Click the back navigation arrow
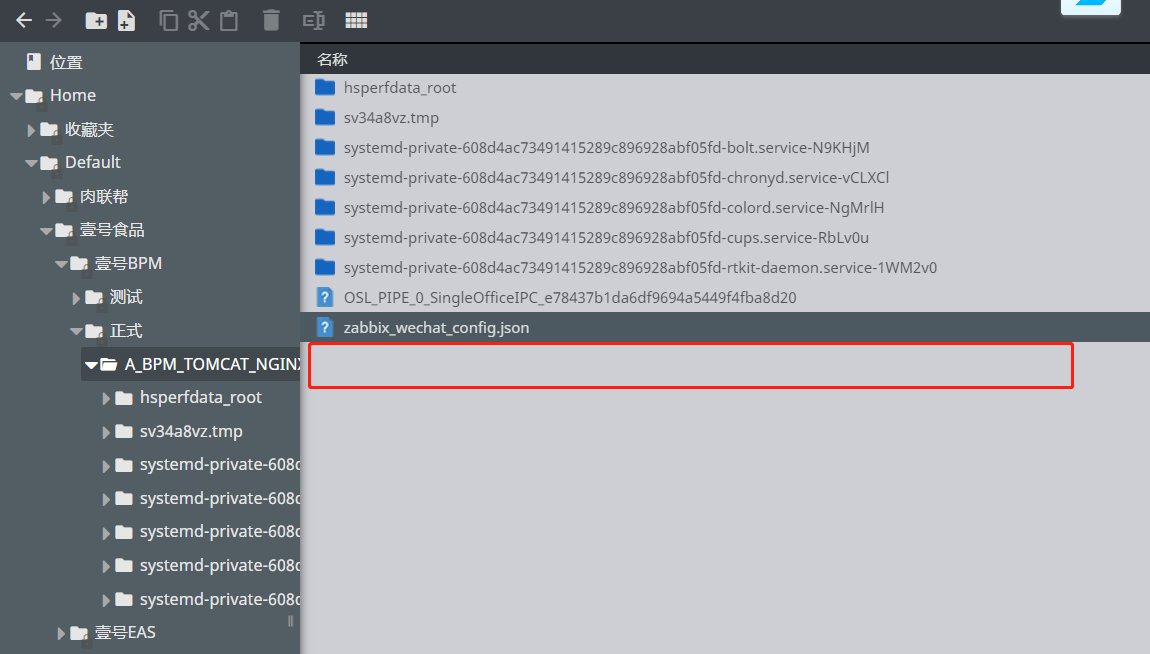Image resolution: width=1150 pixels, height=654 pixels. (x=24, y=20)
